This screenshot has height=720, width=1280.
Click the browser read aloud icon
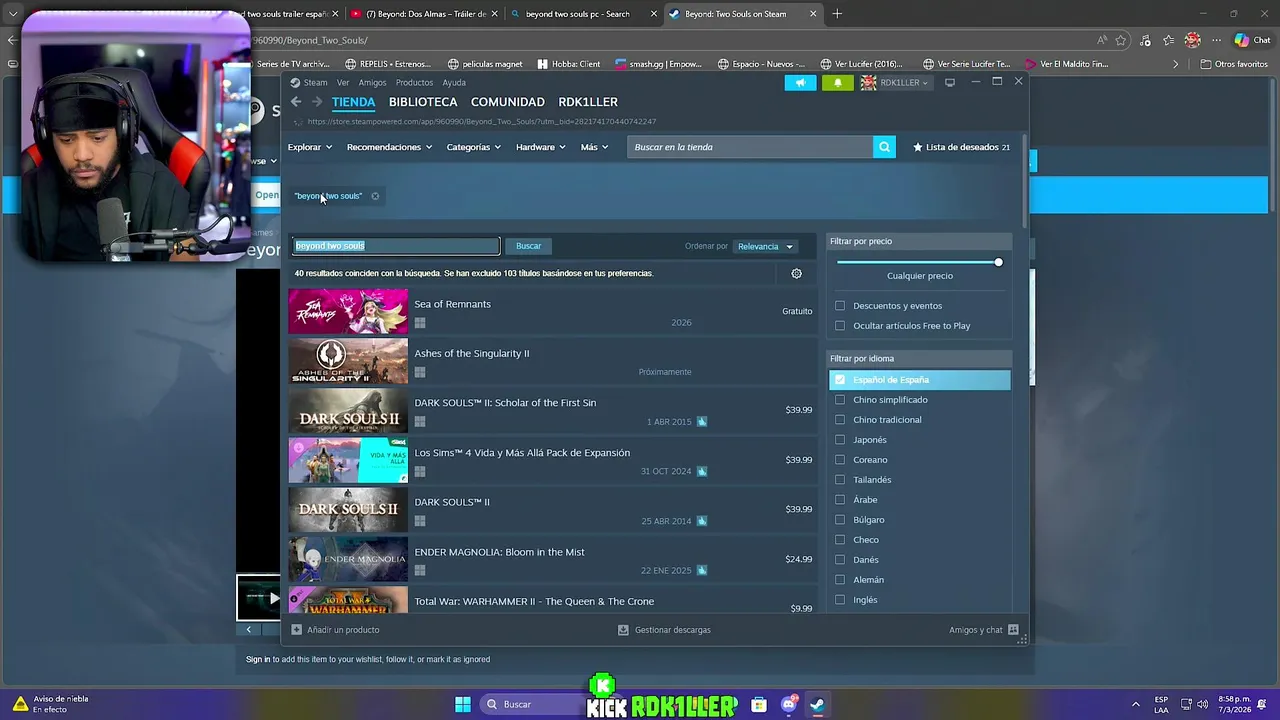click(x=1101, y=40)
